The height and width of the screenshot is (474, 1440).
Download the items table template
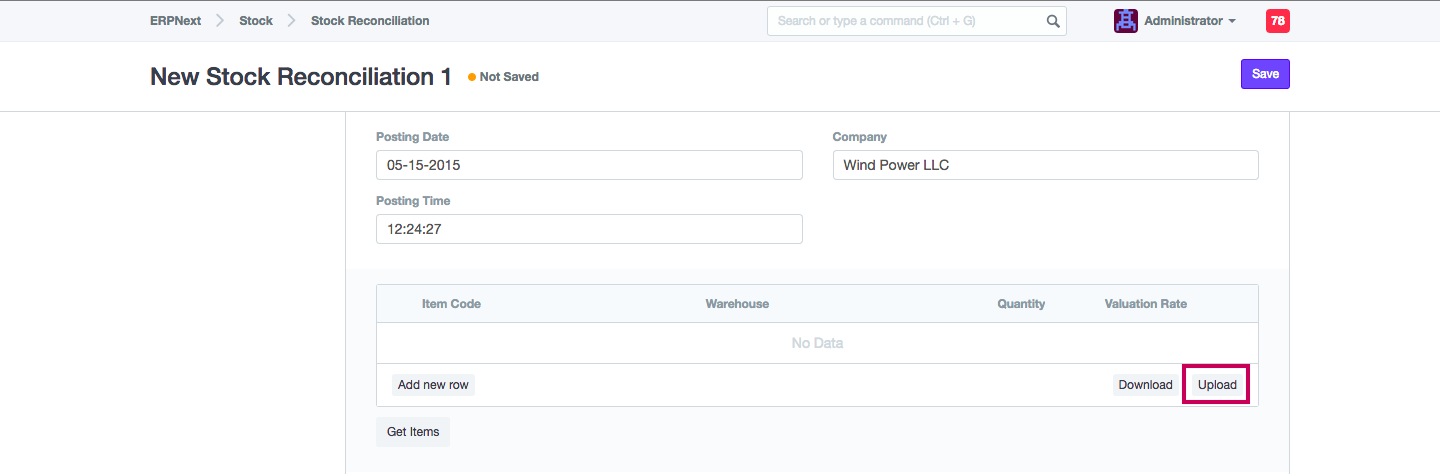tap(1145, 385)
